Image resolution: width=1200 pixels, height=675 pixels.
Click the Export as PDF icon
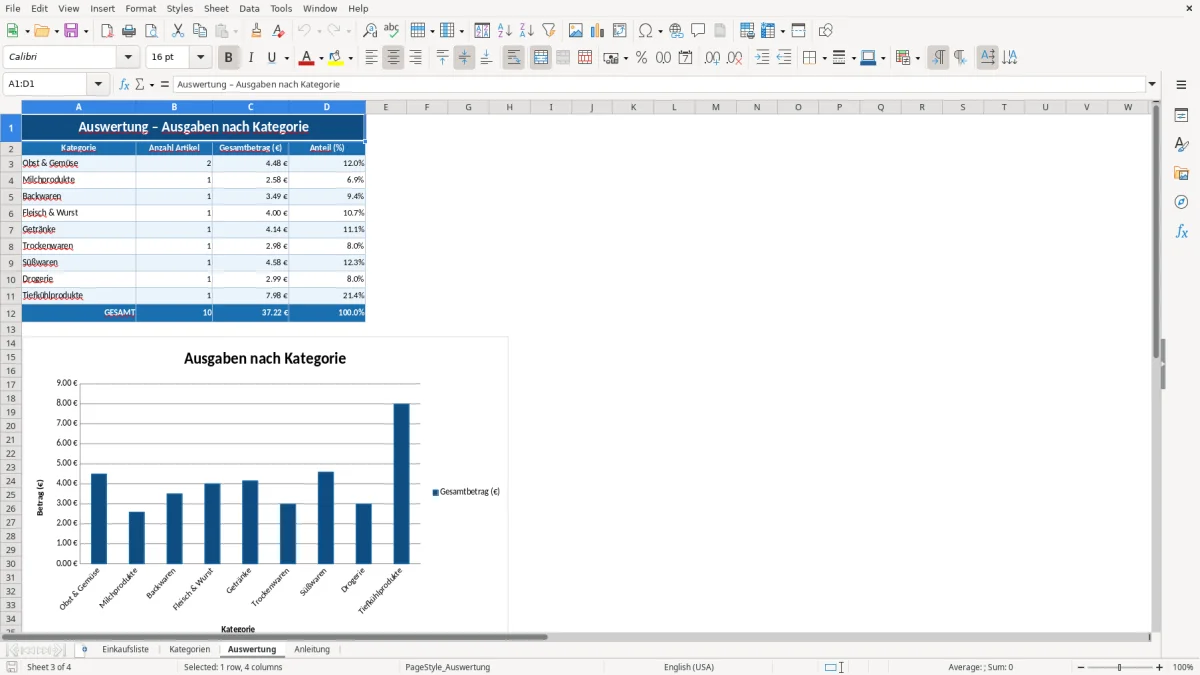click(107, 30)
